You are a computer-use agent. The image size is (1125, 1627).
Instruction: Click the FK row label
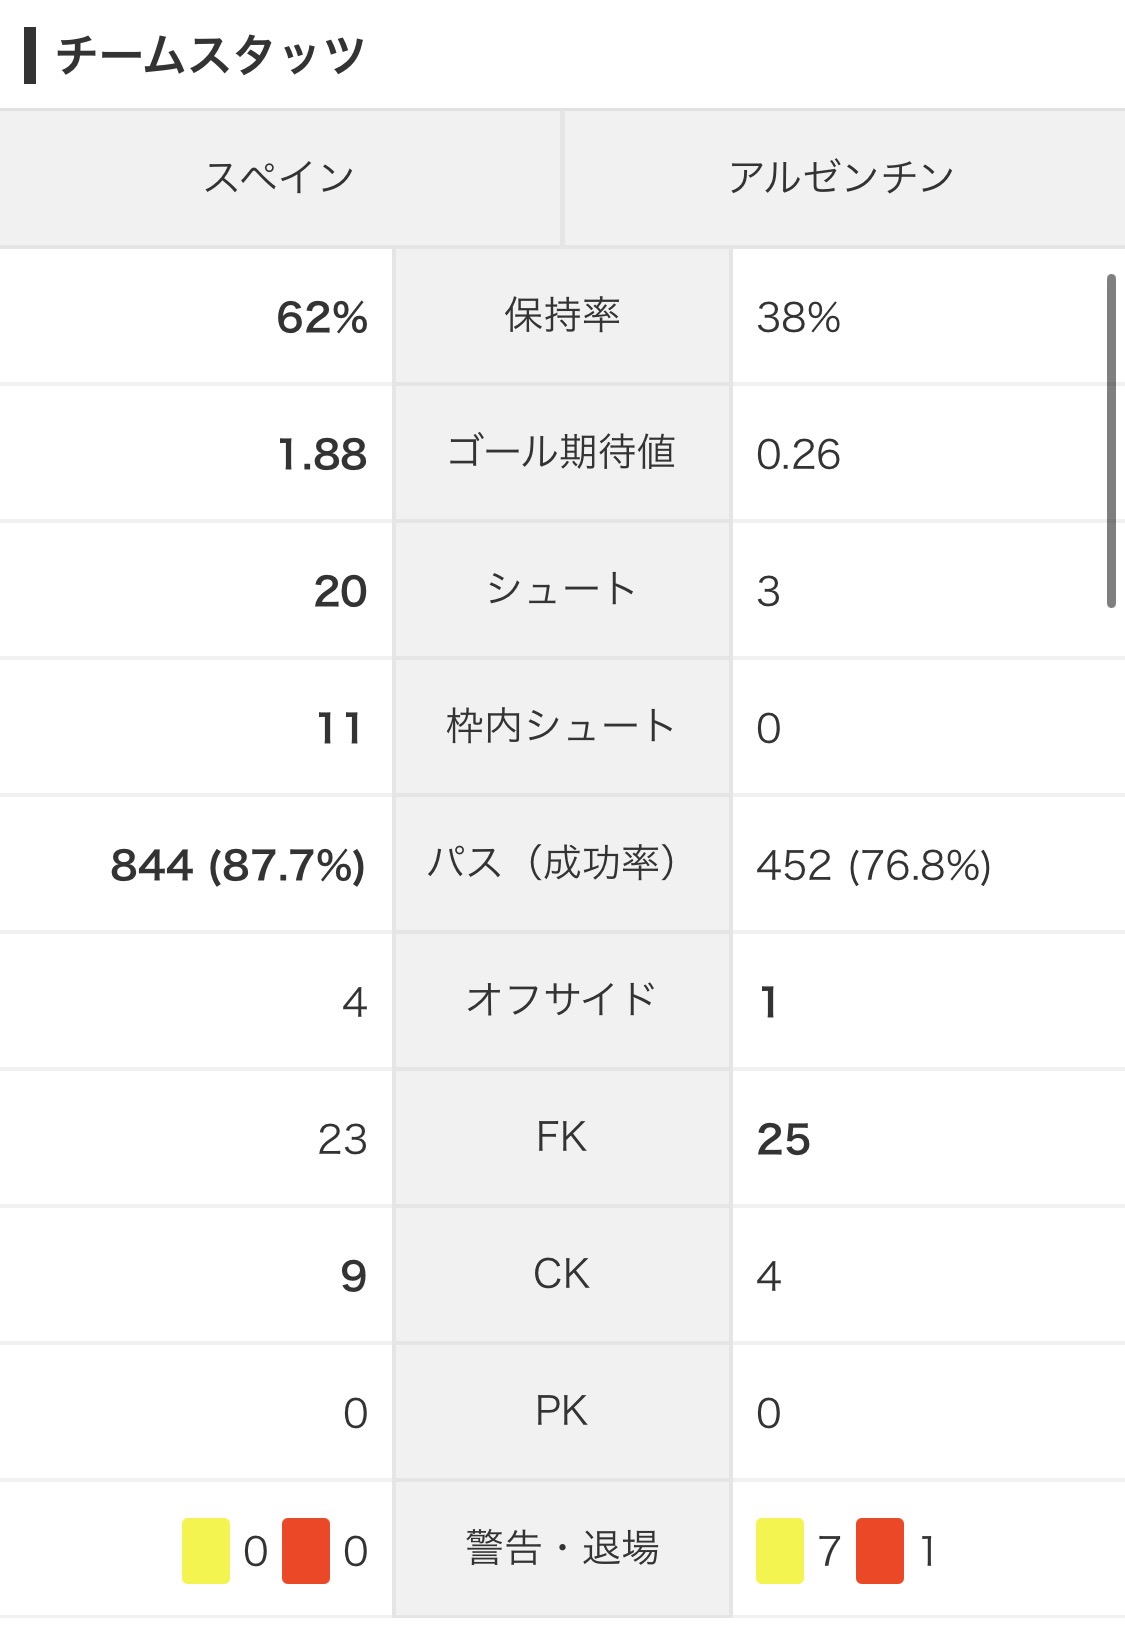pos(562,1137)
